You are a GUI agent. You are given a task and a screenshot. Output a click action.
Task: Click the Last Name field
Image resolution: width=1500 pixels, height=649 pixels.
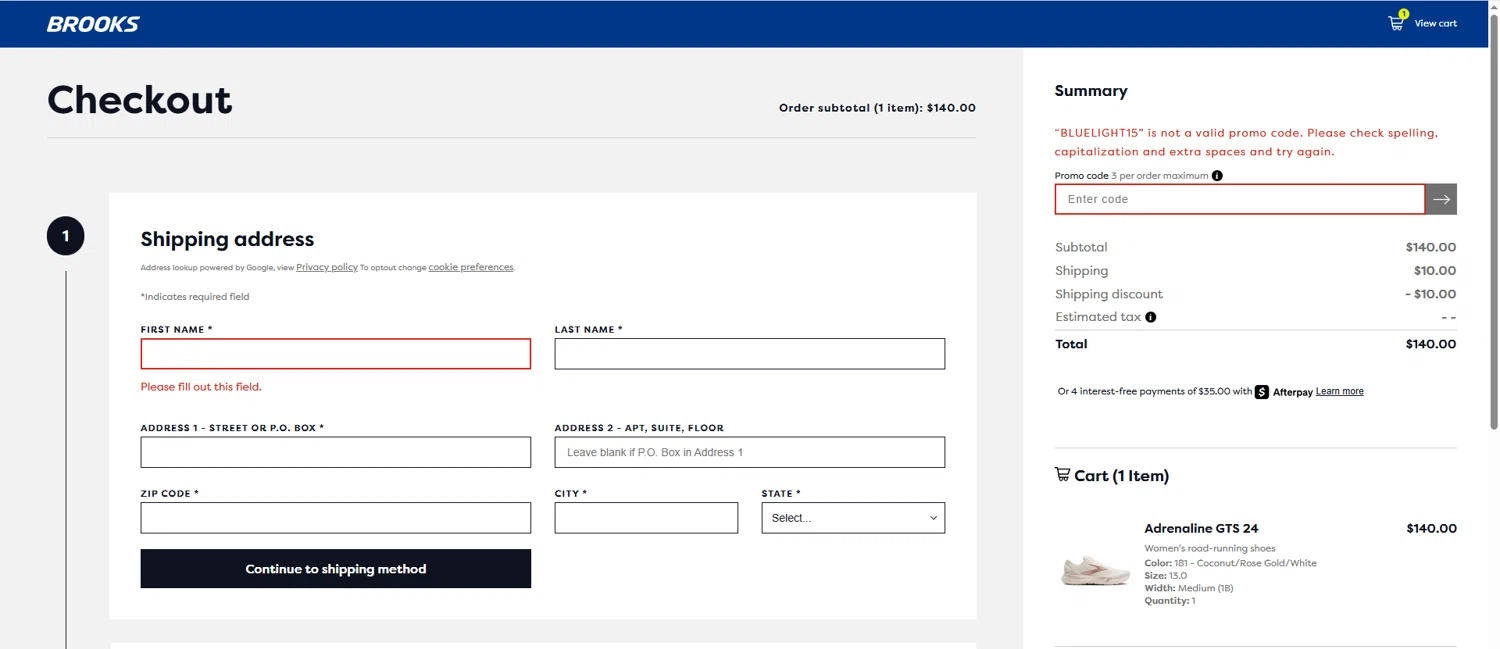[x=750, y=354]
